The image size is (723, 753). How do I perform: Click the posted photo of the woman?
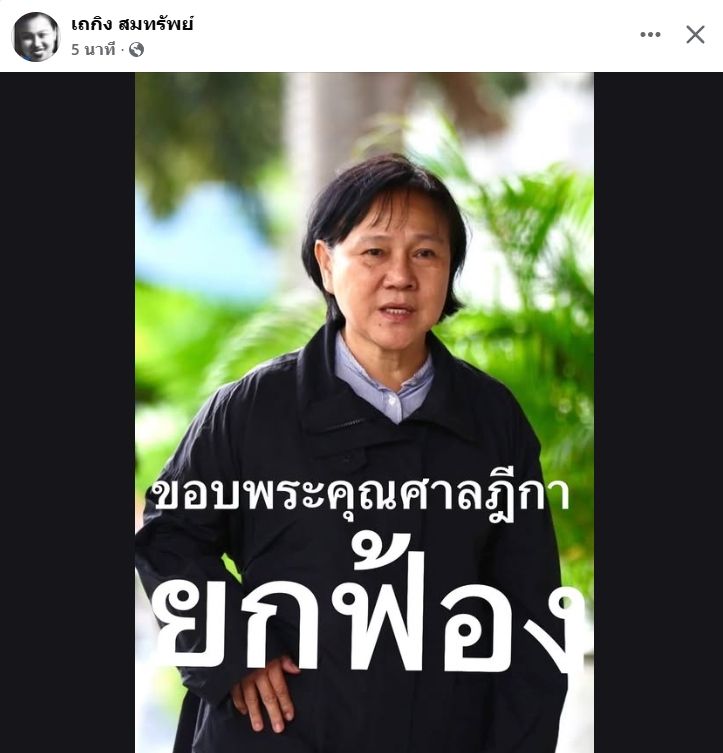point(364,413)
